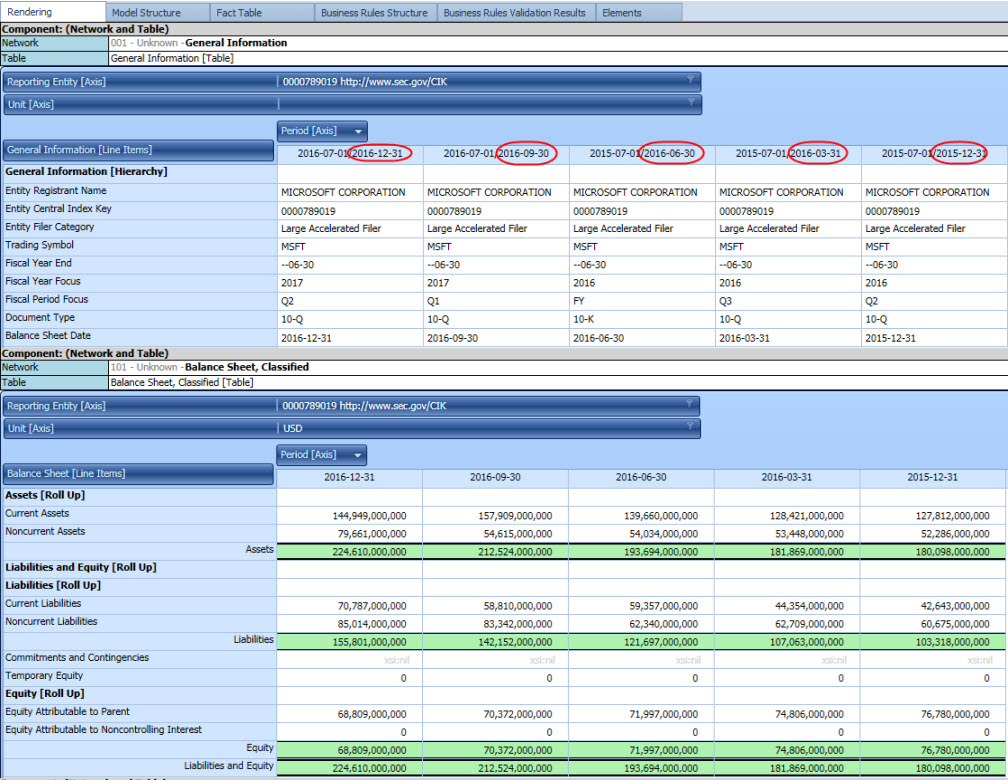Click General Information network row 001
1008x780 pixels.
tap(504, 43)
